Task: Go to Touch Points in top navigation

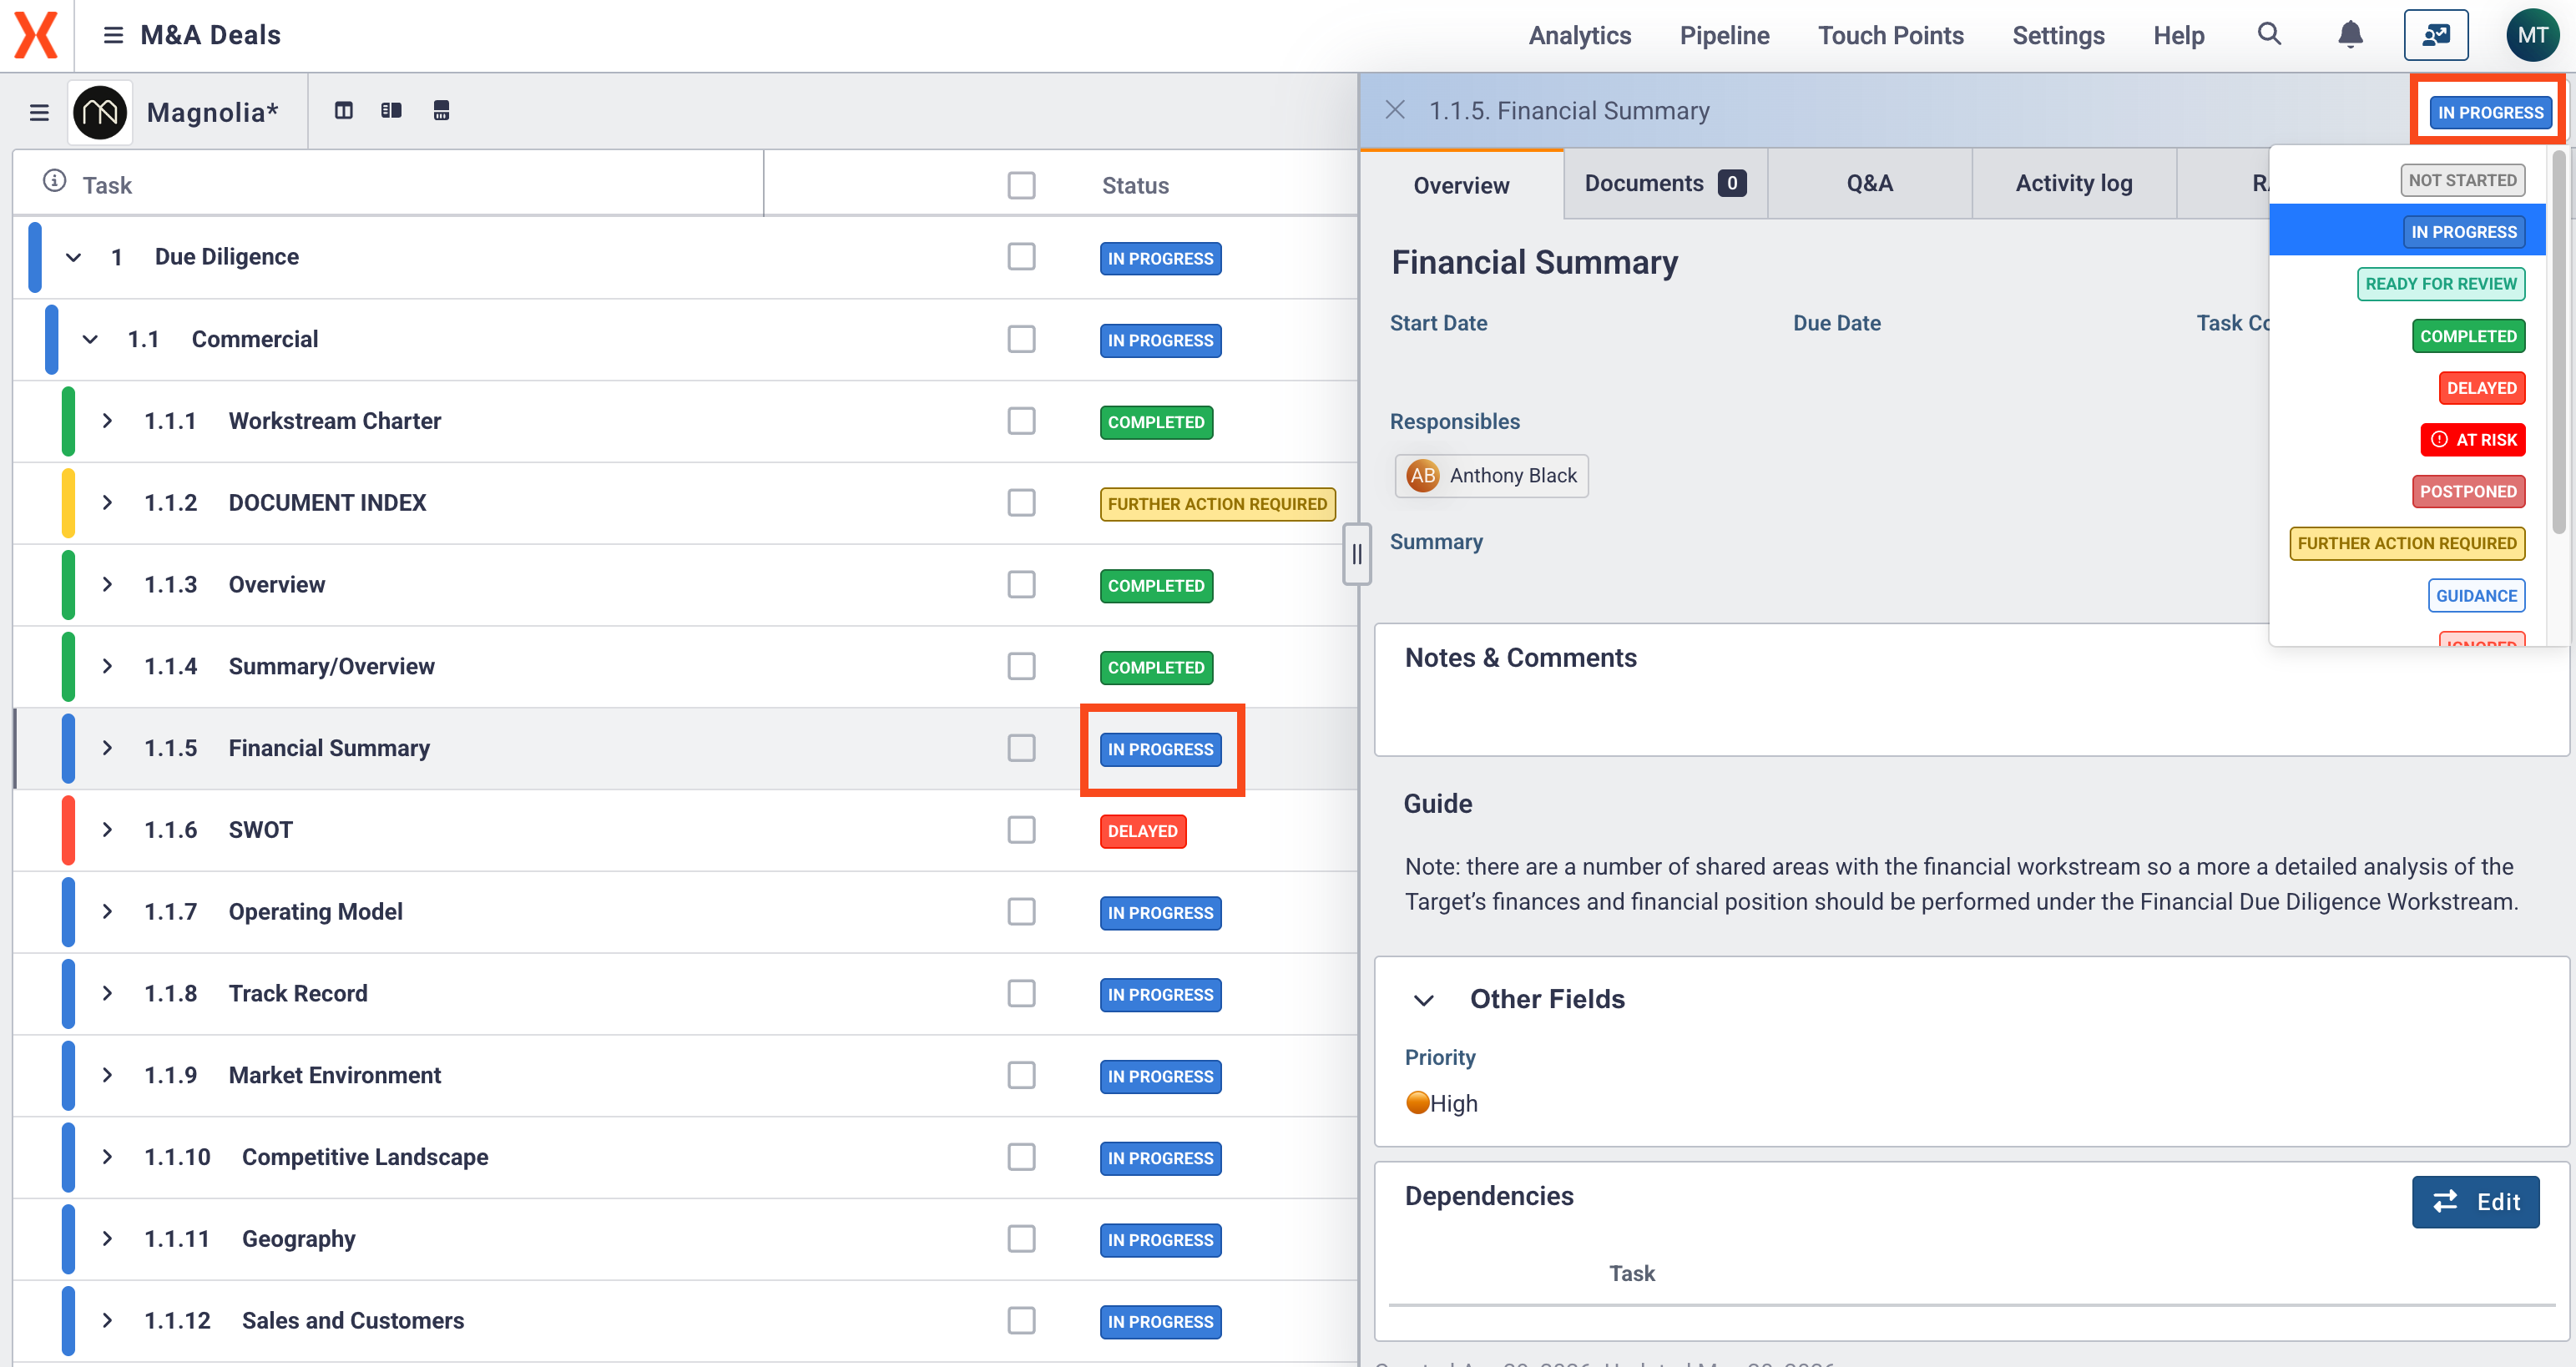Action: (x=1890, y=35)
